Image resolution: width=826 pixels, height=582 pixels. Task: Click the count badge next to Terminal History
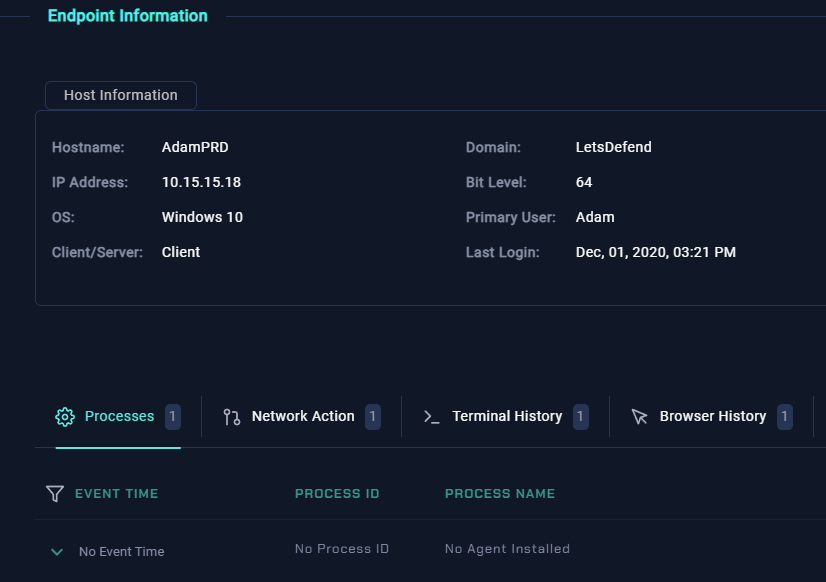[x=581, y=417]
